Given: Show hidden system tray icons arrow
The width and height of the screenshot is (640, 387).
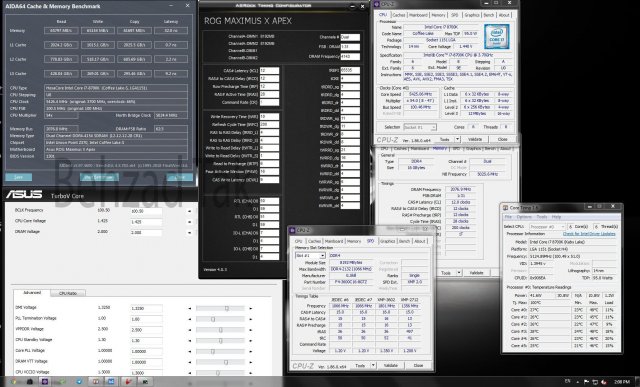Looking at the screenshot, I should click(578, 382).
